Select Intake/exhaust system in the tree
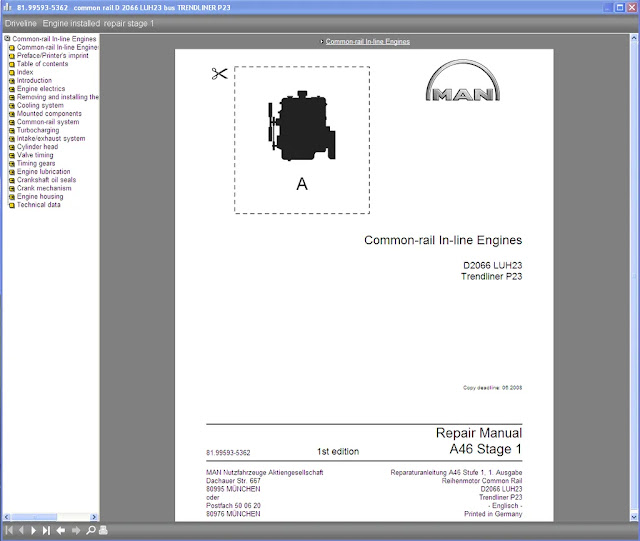The width and height of the screenshot is (640, 541). tap(51, 138)
